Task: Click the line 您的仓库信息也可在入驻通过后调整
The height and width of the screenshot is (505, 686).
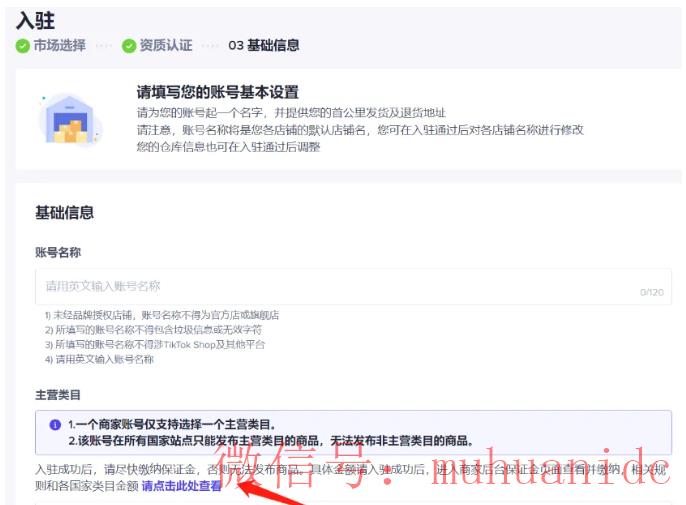Action: (228, 147)
